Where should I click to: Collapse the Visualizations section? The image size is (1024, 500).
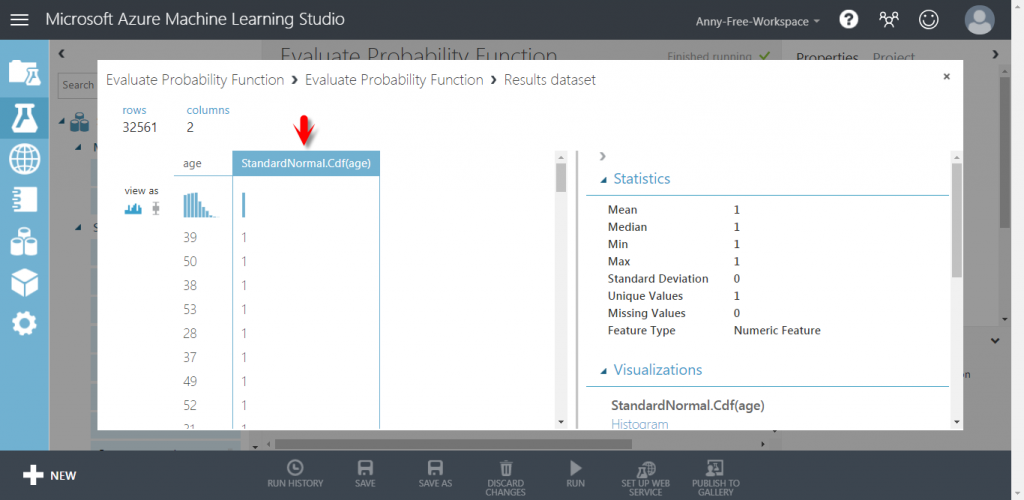click(603, 371)
